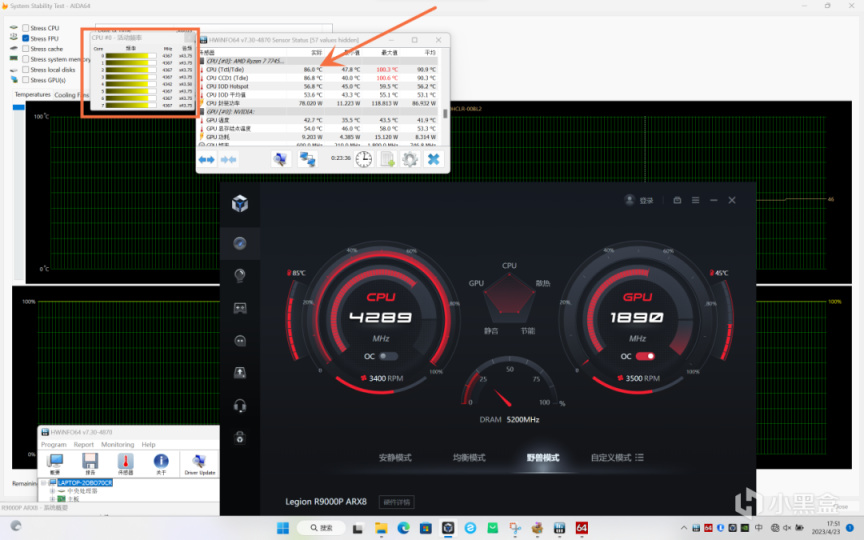
Task: Click the magnifier-over-monitor icon in HWiNFO sensor toolbar
Action: [280, 159]
